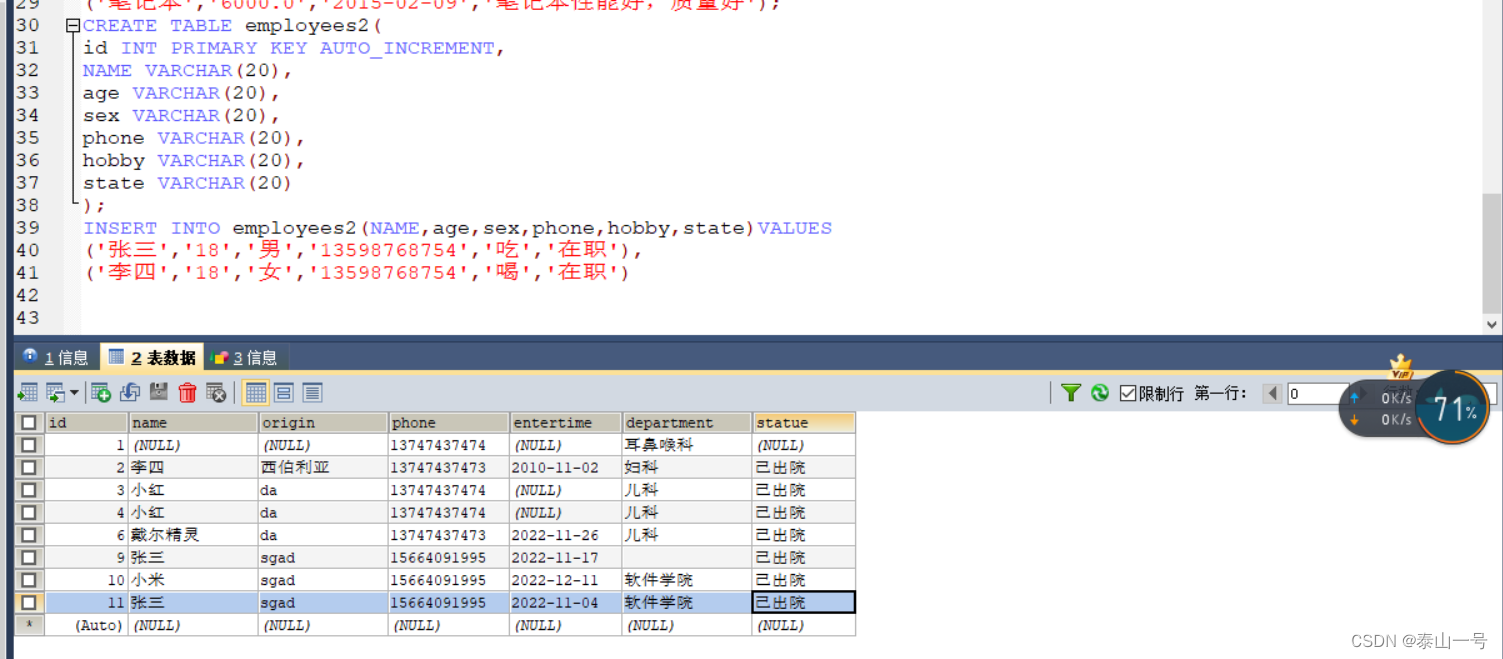The image size is (1503, 659).
Task: Collapse the CREATE TABLE code fold
Action: tap(72, 25)
